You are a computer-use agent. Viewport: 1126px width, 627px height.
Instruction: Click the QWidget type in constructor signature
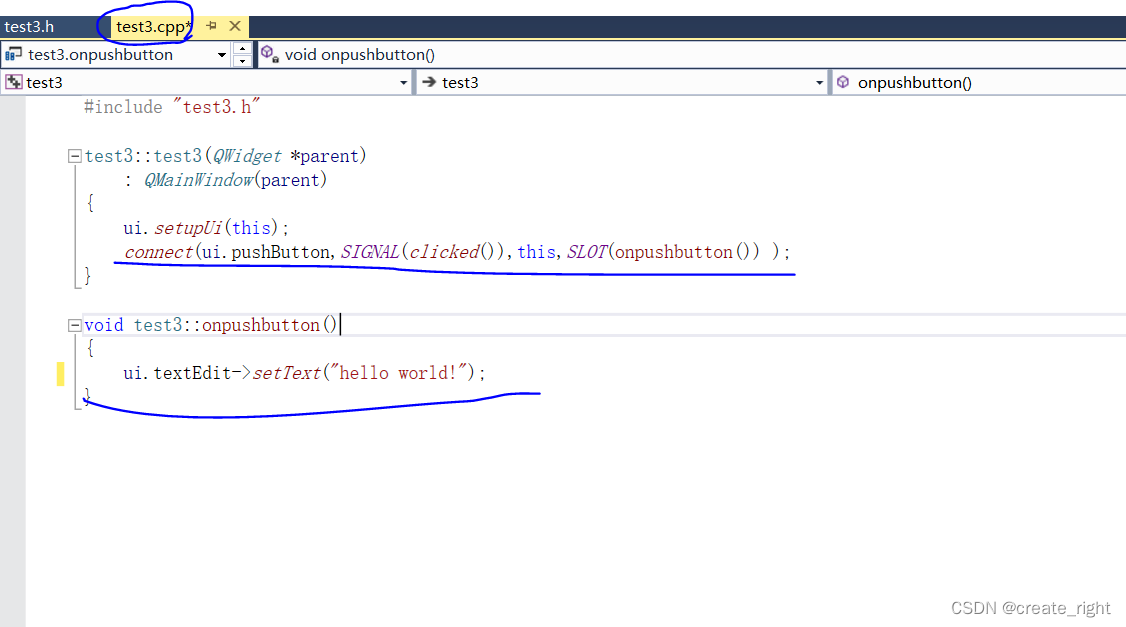coord(247,156)
